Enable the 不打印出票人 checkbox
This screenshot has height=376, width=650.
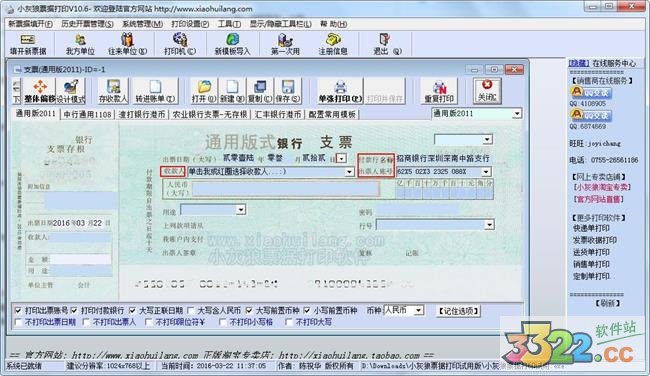coord(86,322)
